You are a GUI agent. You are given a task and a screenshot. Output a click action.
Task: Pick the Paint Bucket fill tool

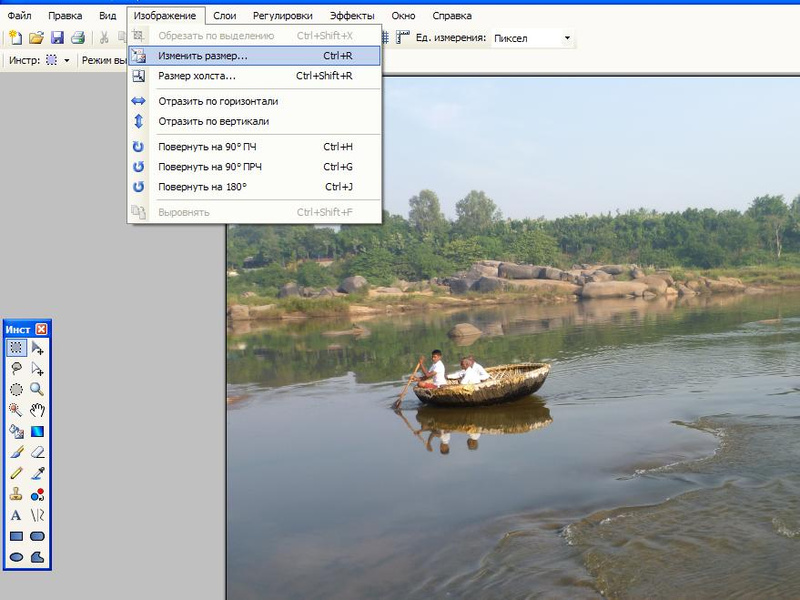click(16, 431)
